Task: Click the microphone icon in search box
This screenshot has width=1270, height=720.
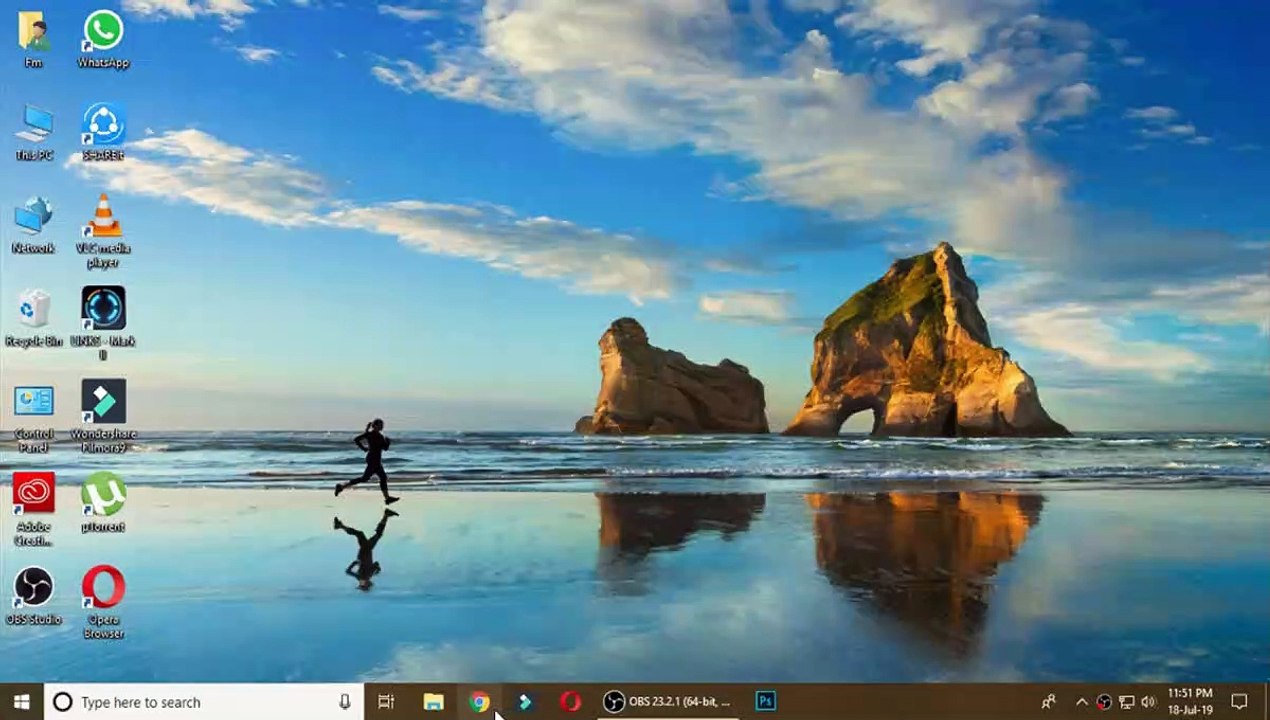Action: tap(345, 702)
